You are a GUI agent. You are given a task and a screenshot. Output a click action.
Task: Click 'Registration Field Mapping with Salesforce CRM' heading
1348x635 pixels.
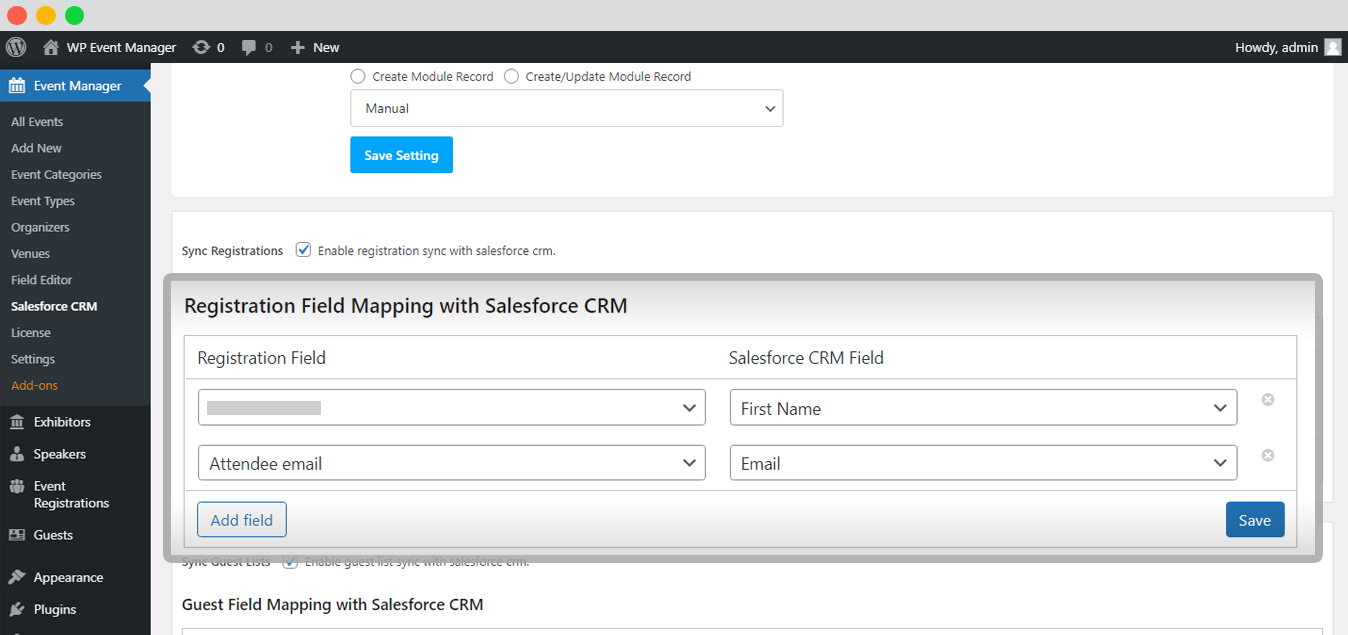coord(406,306)
